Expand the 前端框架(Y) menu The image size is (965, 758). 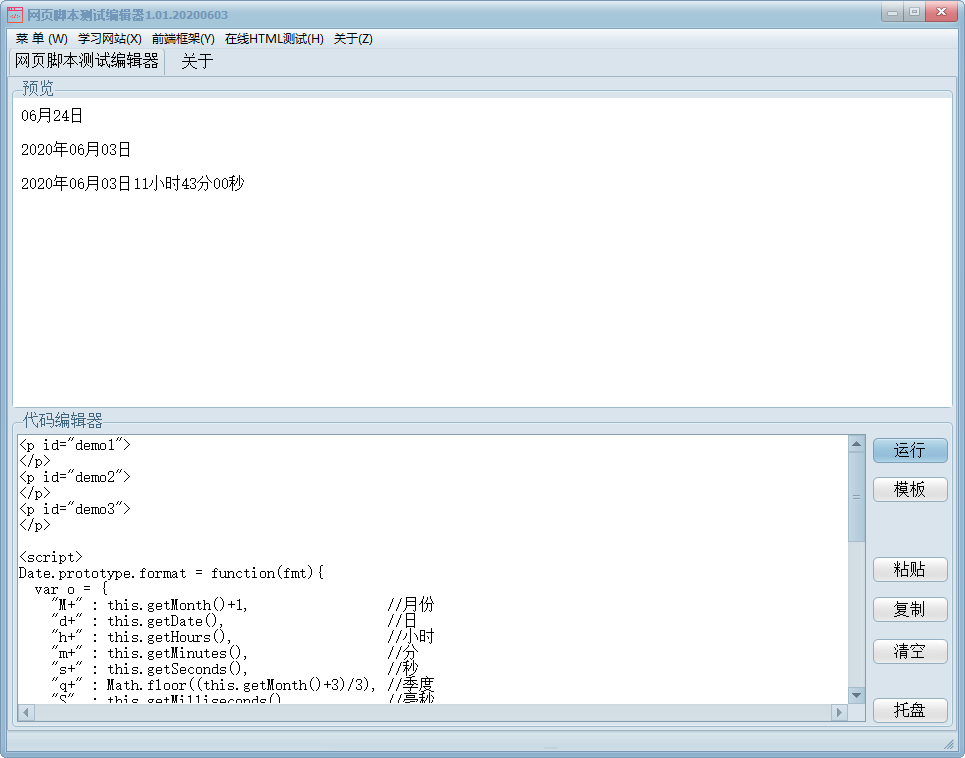(183, 39)
